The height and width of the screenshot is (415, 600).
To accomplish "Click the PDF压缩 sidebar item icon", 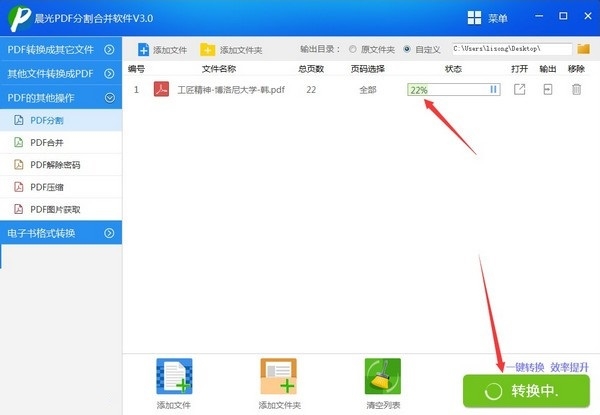I will [18, 187].
